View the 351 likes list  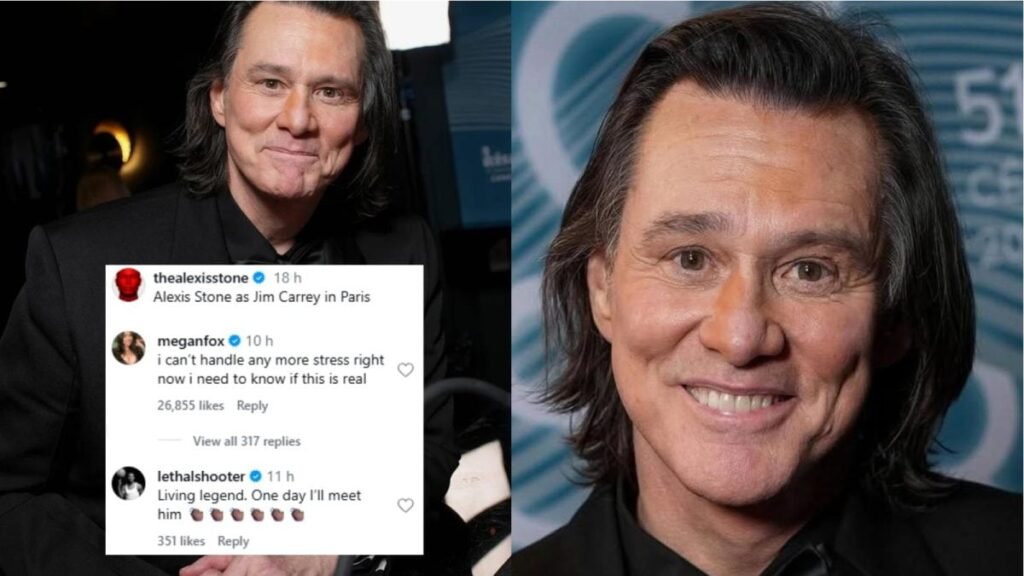[x=181, y=541]
